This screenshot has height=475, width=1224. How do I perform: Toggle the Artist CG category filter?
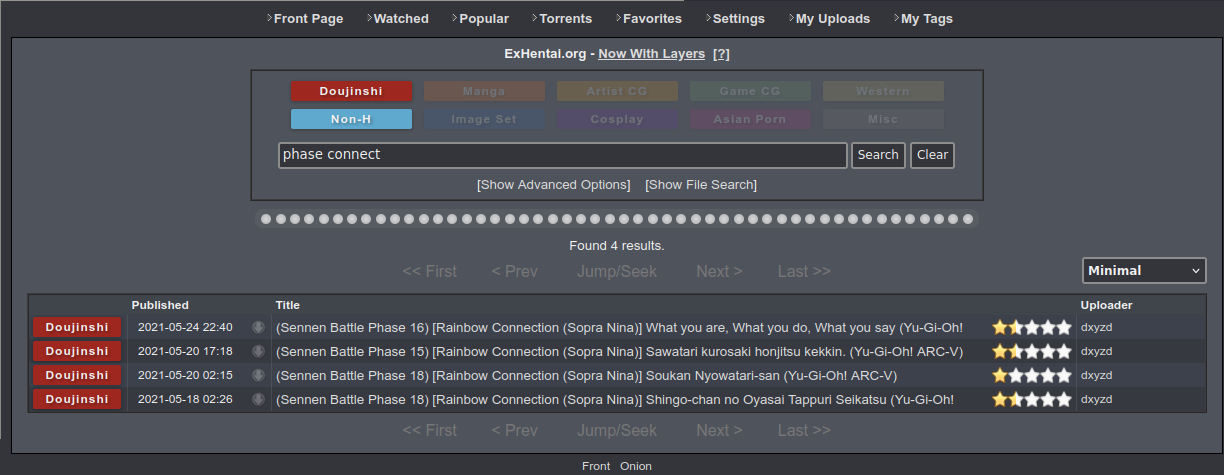(617, 91)
